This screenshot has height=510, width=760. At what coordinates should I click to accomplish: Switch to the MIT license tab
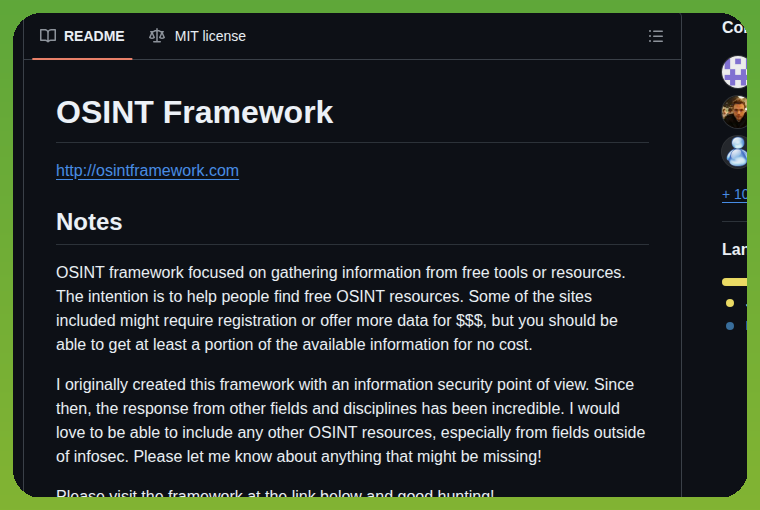tap(197, 36)
